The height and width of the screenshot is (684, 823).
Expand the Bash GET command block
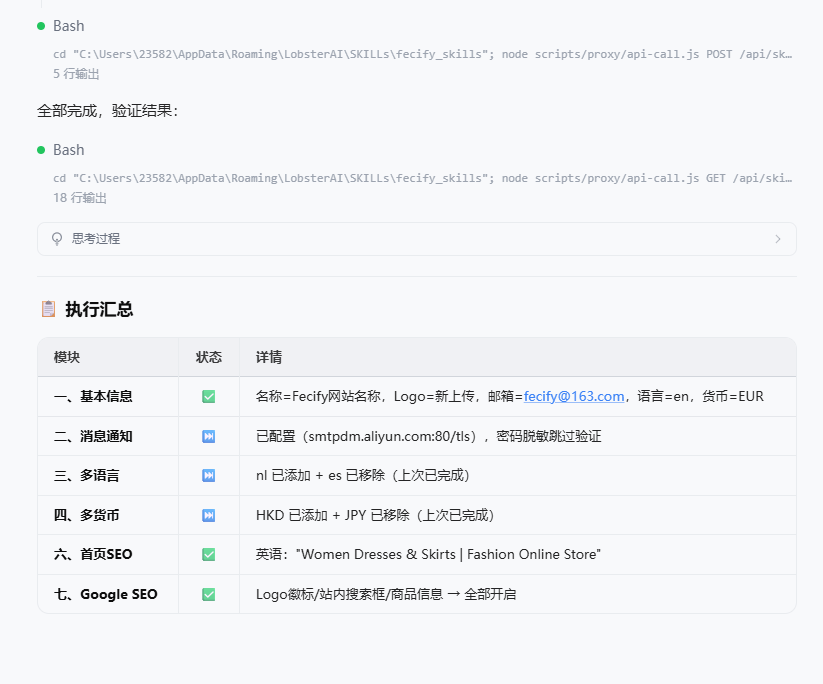pos(423,178)
